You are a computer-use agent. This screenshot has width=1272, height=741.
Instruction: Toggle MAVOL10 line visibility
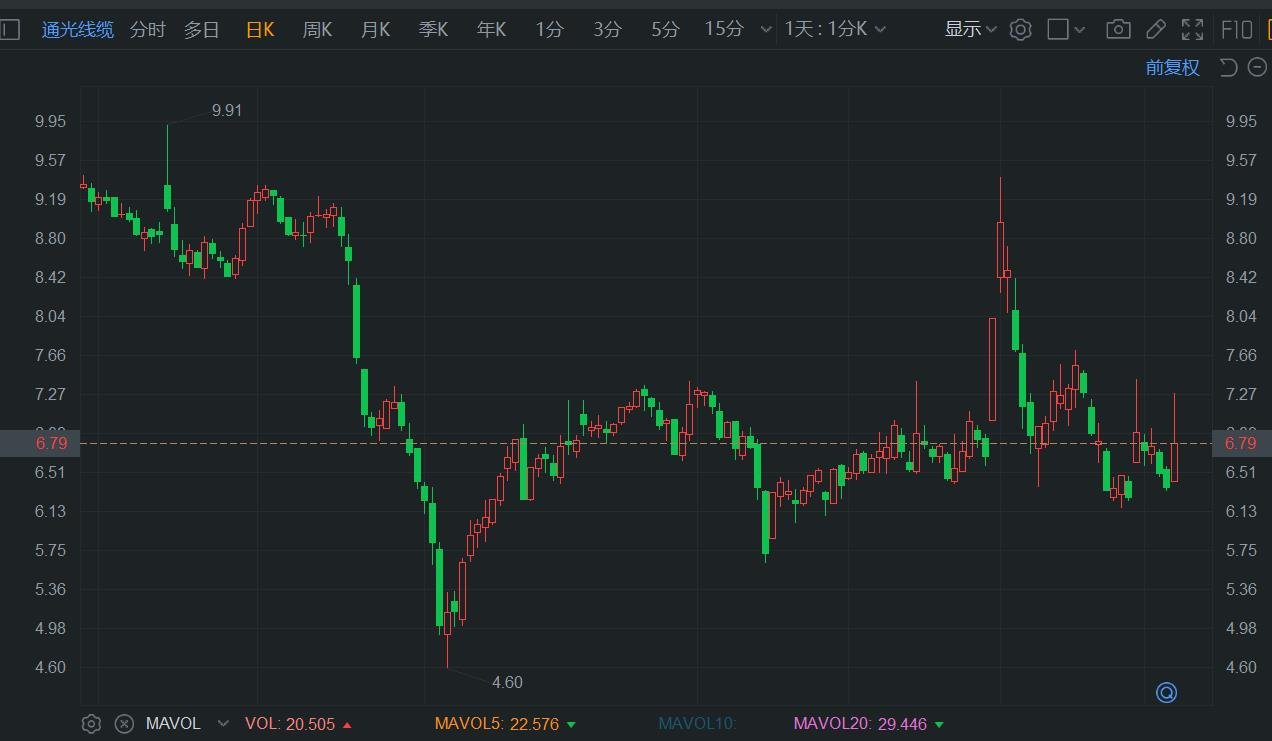pyautogui.click(x=696, y=723)
